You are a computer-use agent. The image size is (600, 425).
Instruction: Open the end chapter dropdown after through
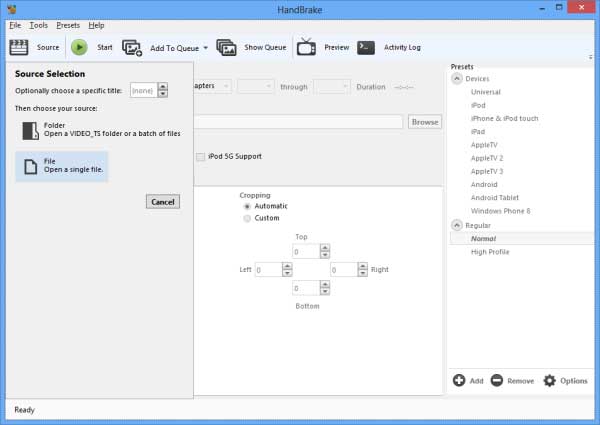(331, 86)
